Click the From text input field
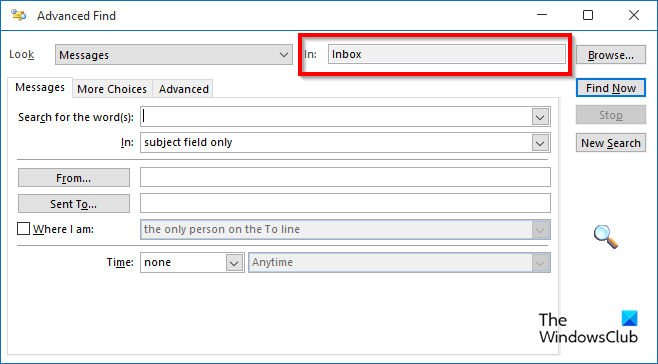 pyautogui.click(x=345, y=178)
